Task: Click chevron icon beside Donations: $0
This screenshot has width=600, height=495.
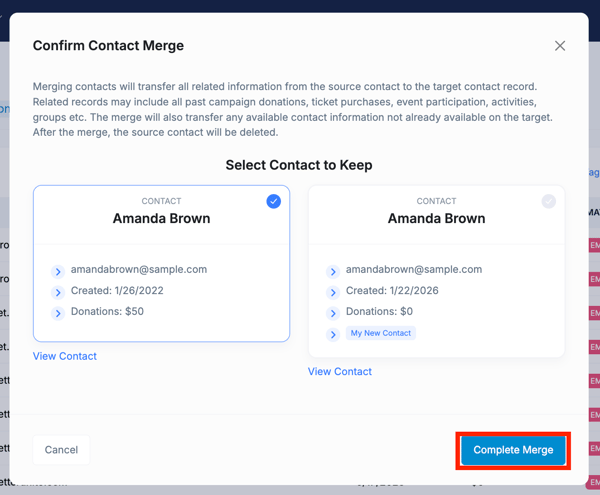Action: coord(333,313)
